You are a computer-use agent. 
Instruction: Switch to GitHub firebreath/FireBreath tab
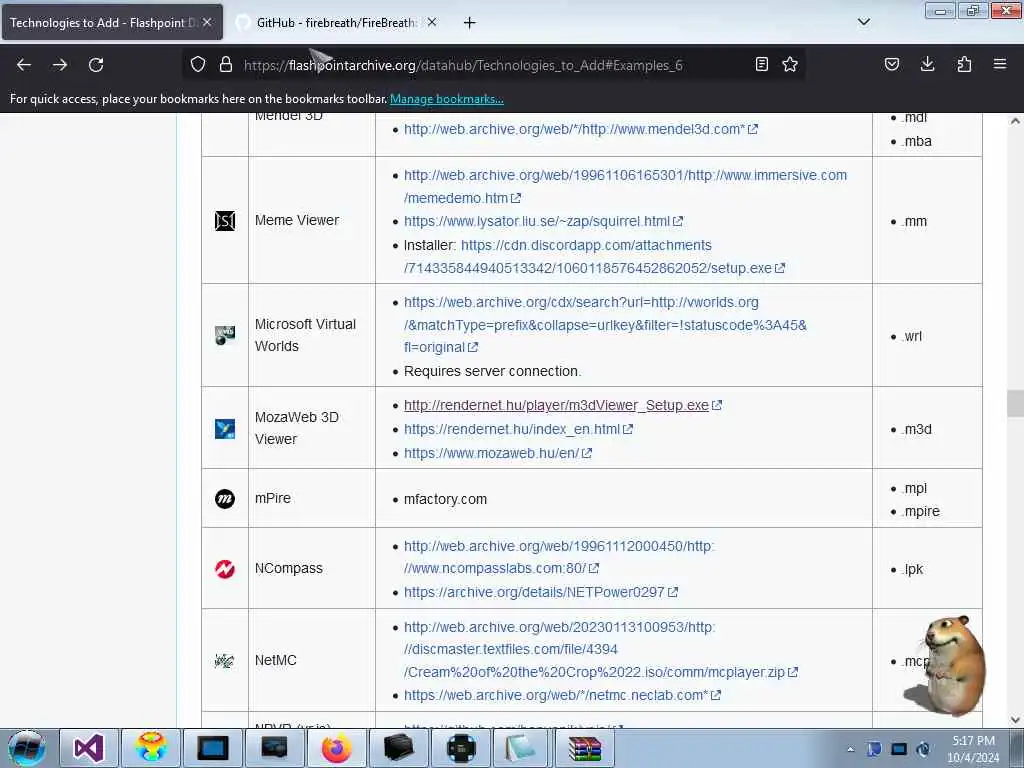336,23
